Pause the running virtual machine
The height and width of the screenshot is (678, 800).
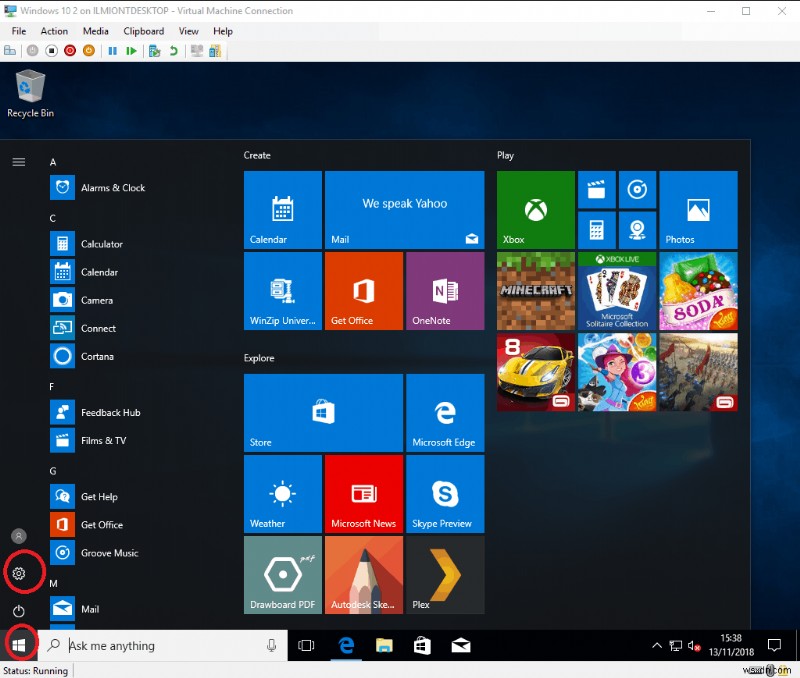[113, 50]
